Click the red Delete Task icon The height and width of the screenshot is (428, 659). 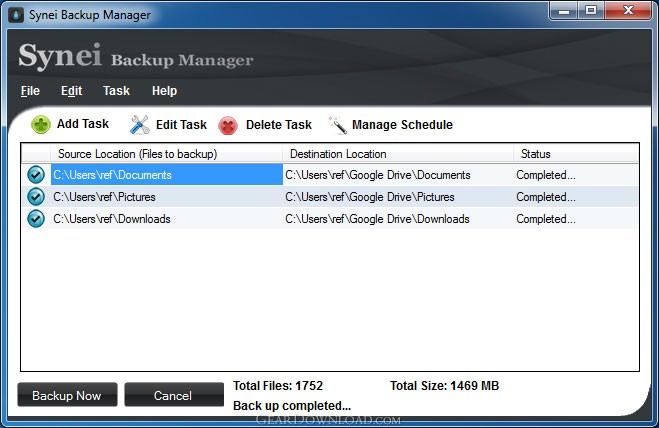(x=228, y=125)
